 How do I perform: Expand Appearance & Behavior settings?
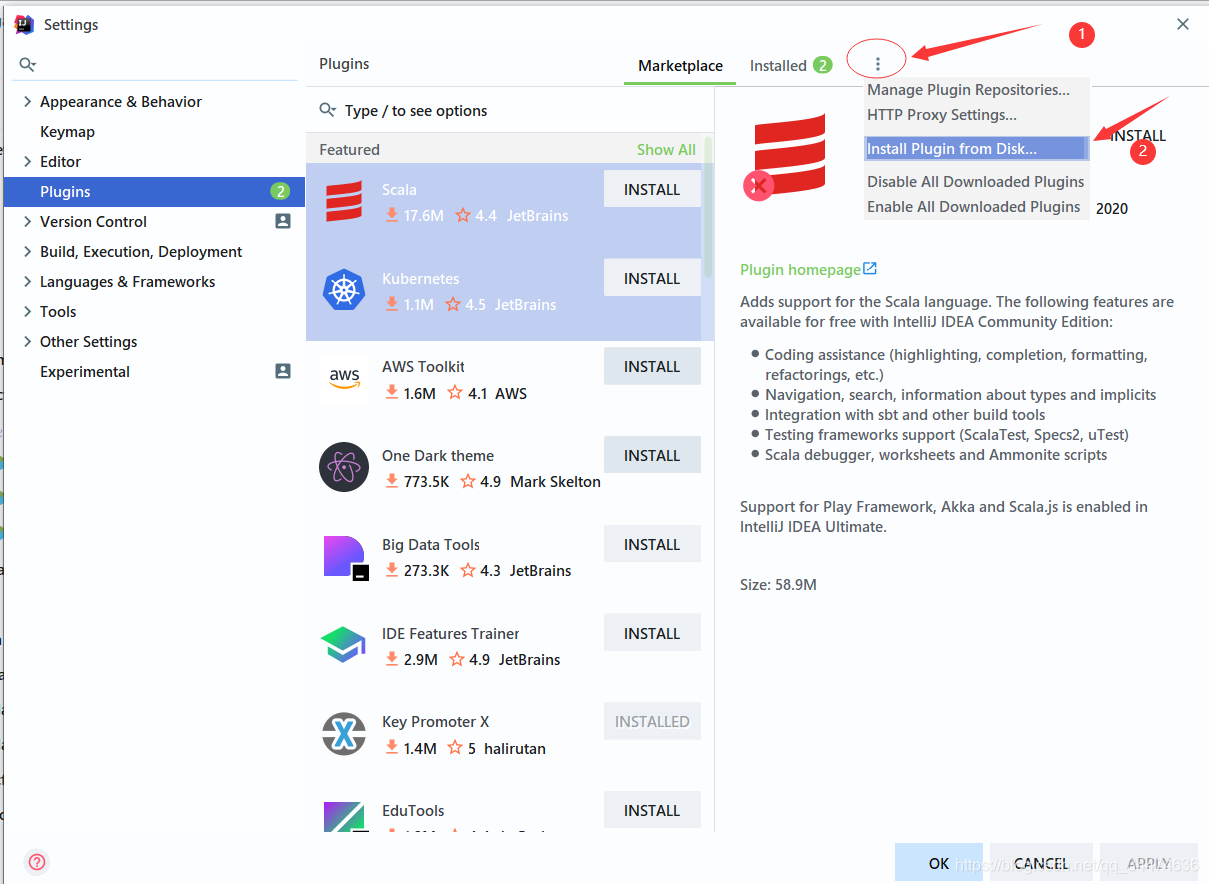pos(27,101)
